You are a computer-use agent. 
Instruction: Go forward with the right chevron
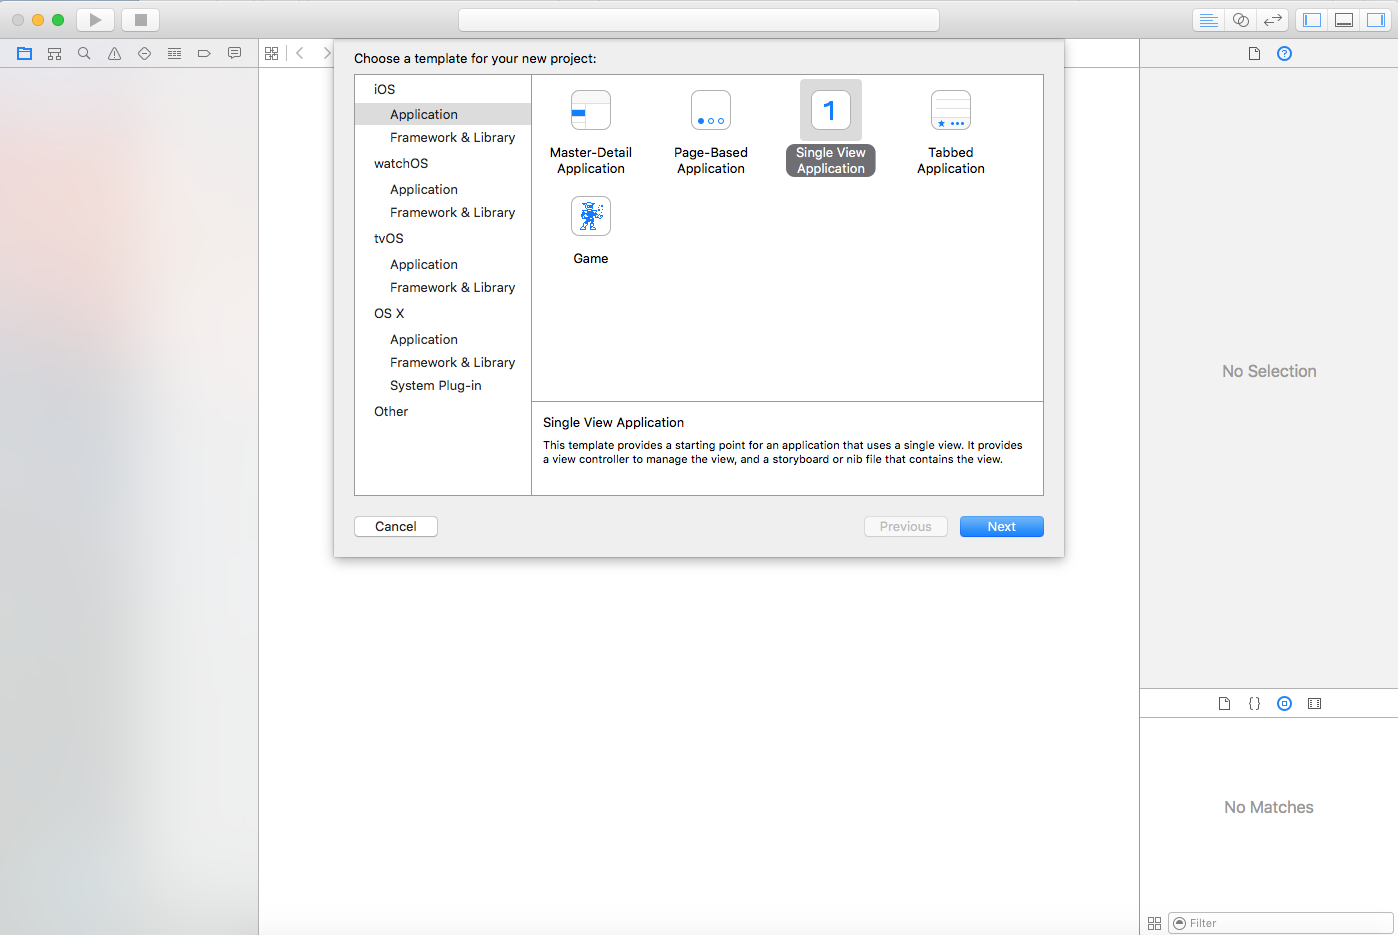click(x=326, y=53)
